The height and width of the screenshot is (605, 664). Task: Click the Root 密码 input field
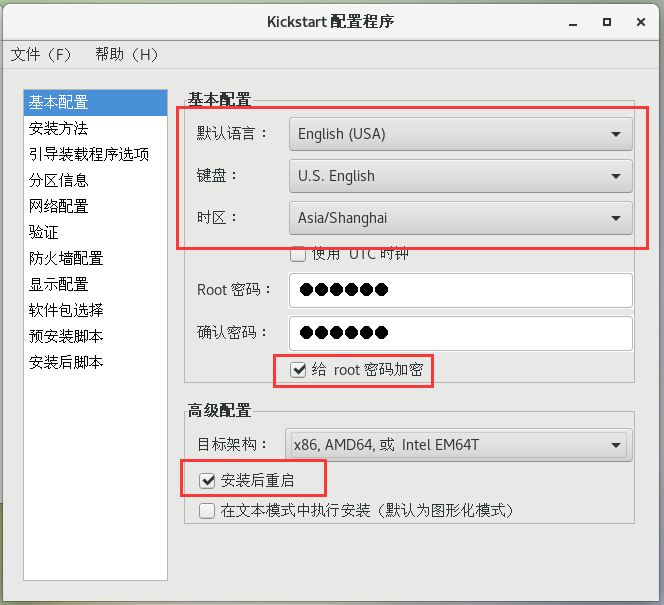click(x=461, y=290)
